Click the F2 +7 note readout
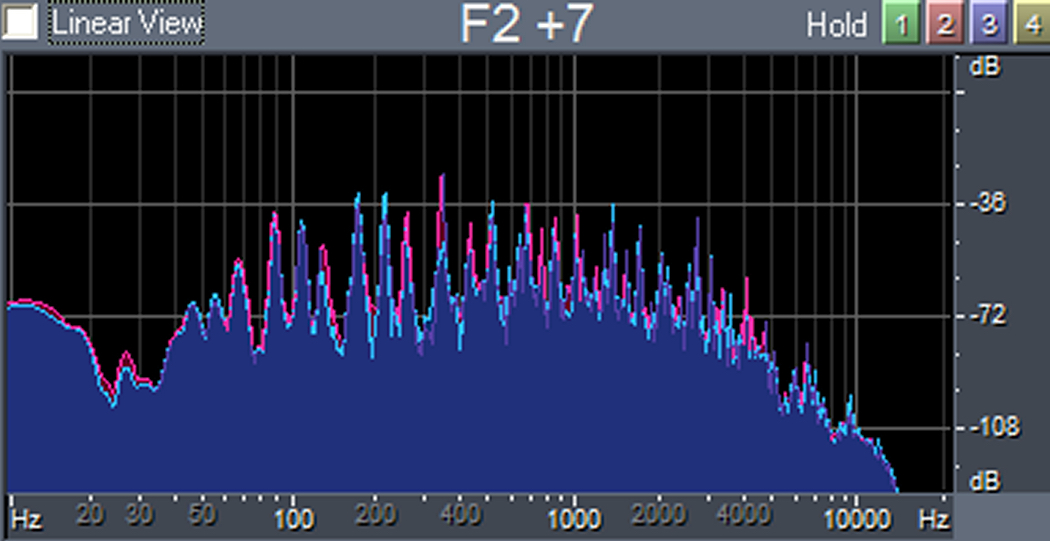This screenshot has height=541, width=1050. pos(526,24)
